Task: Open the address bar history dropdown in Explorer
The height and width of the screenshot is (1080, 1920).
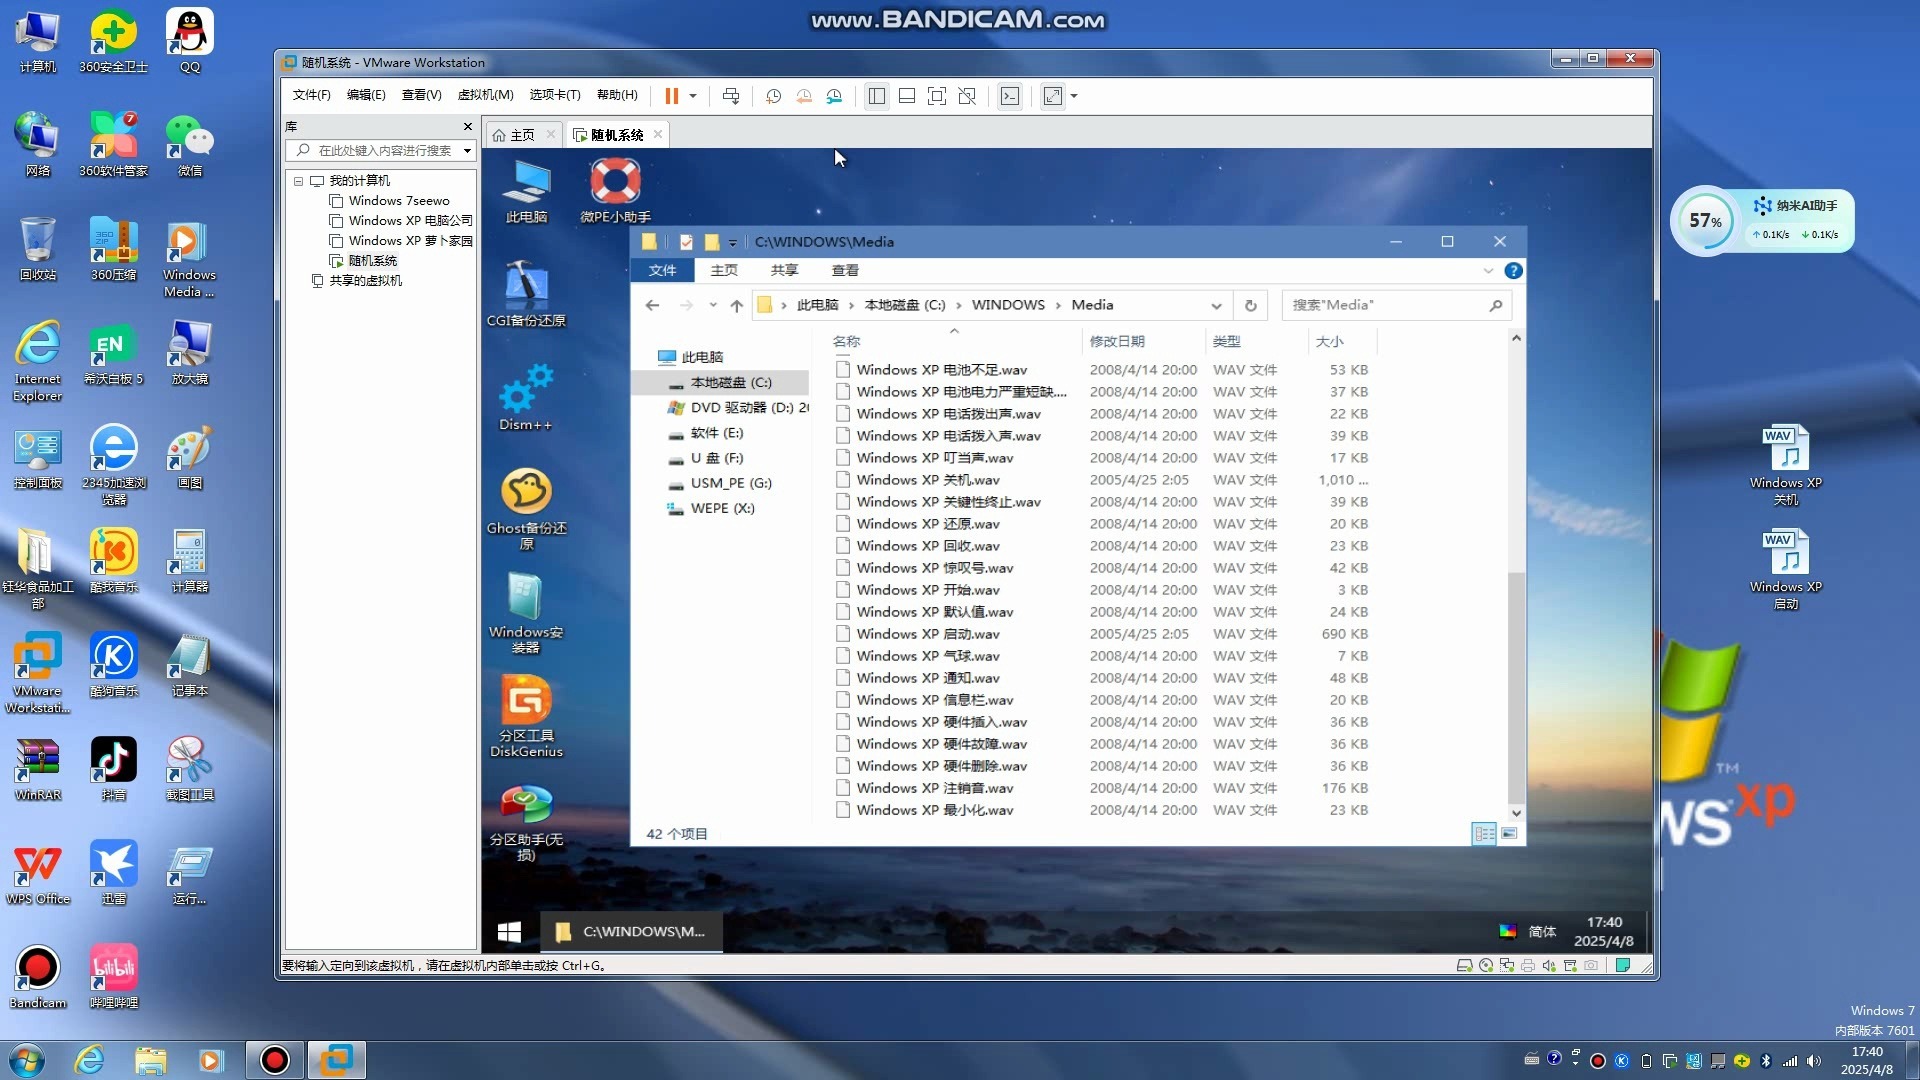Action: pos(1216,305)
